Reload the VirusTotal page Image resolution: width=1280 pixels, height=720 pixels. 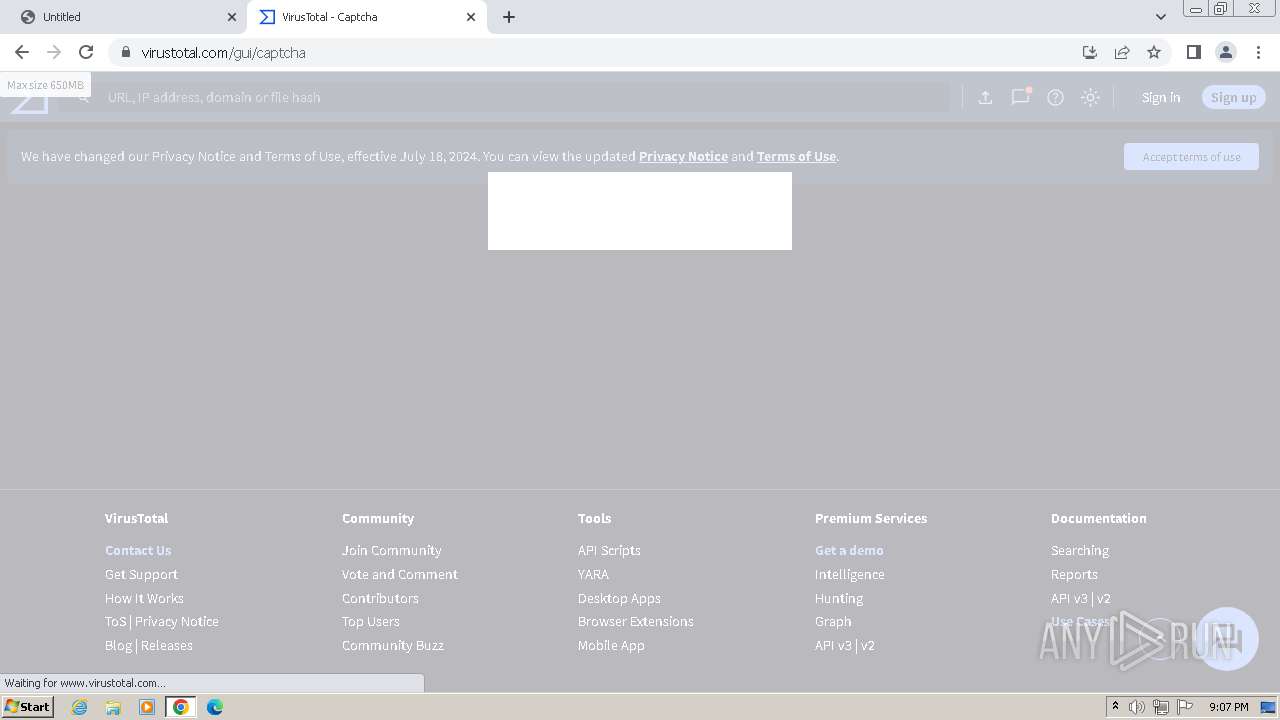tap(86, 52)
